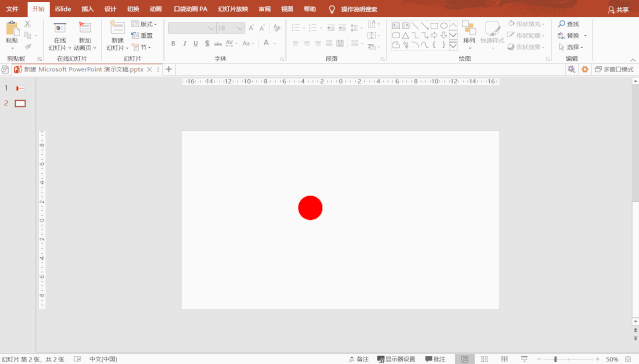Start Slide Show view from status bar

point(524,359)
